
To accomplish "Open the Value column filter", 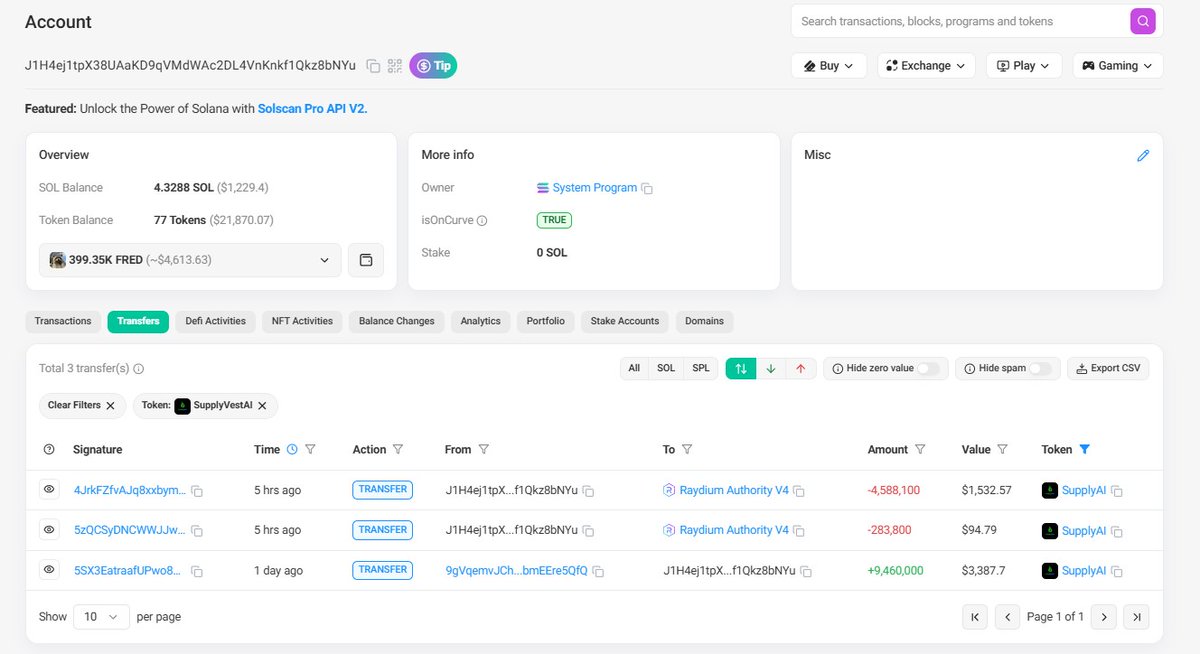I will pos(1003,450).
